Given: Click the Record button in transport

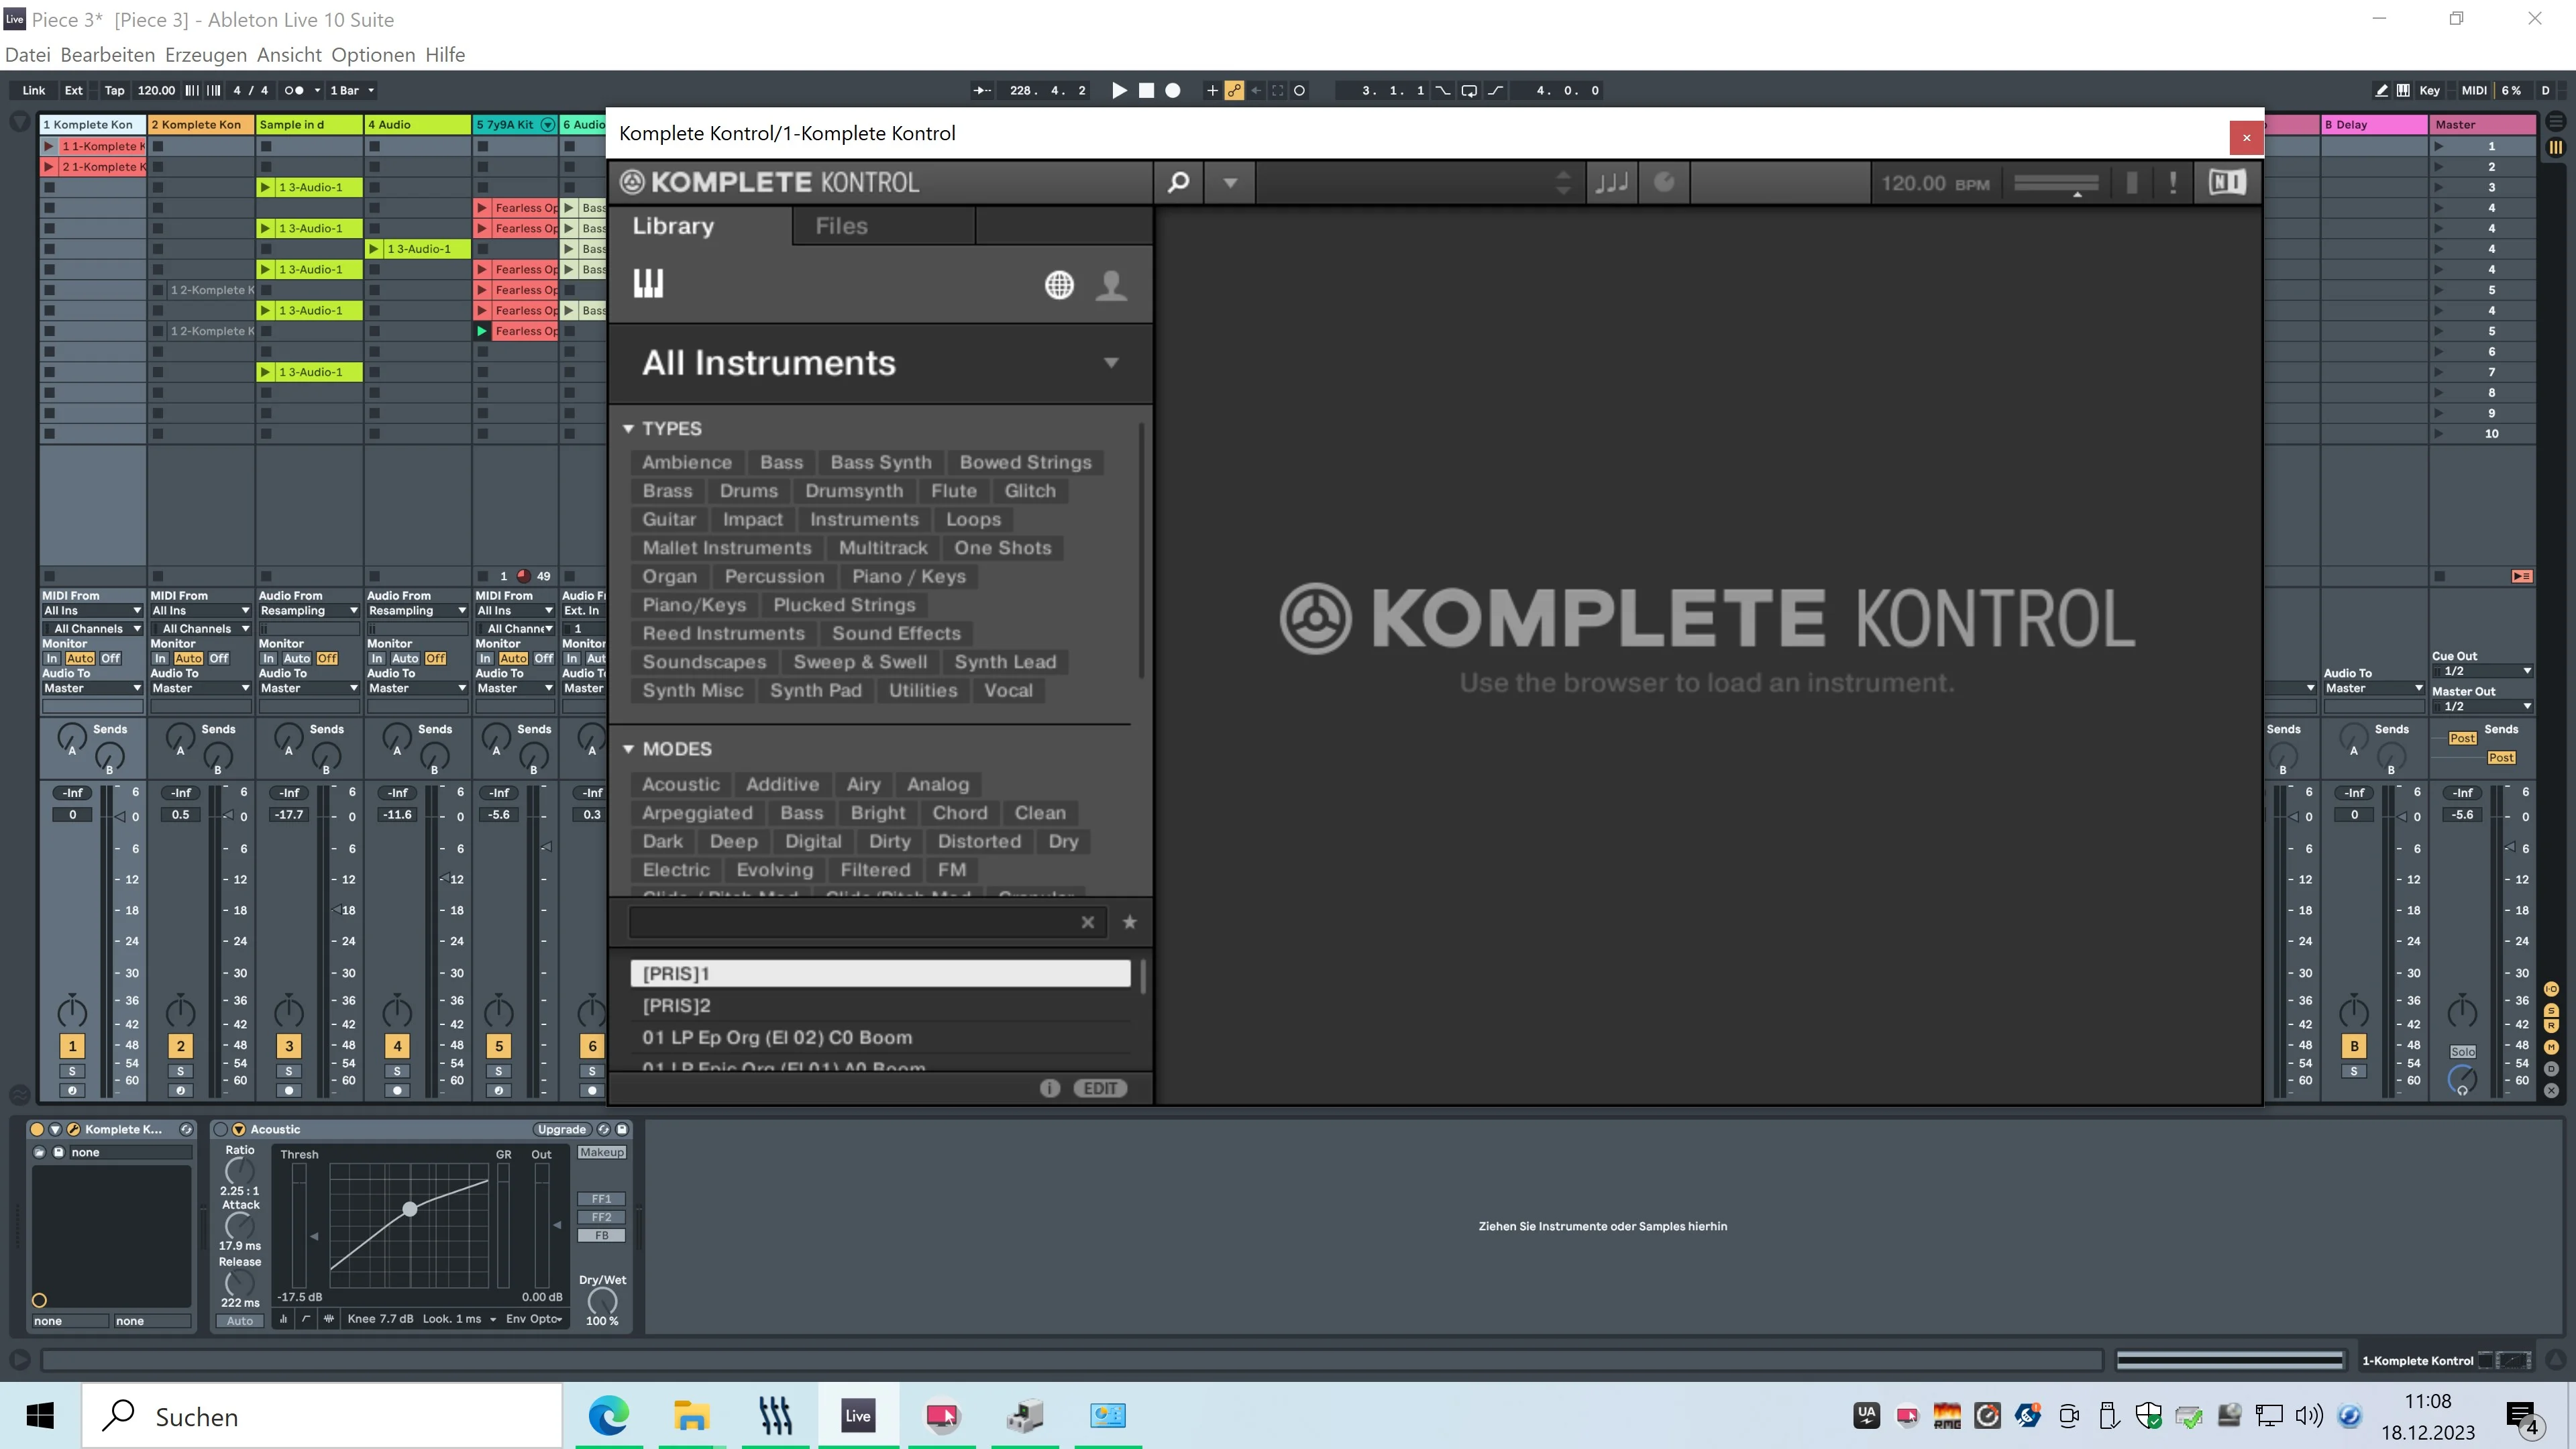Looking at the screenshot, I should [x=1173, y=90].
